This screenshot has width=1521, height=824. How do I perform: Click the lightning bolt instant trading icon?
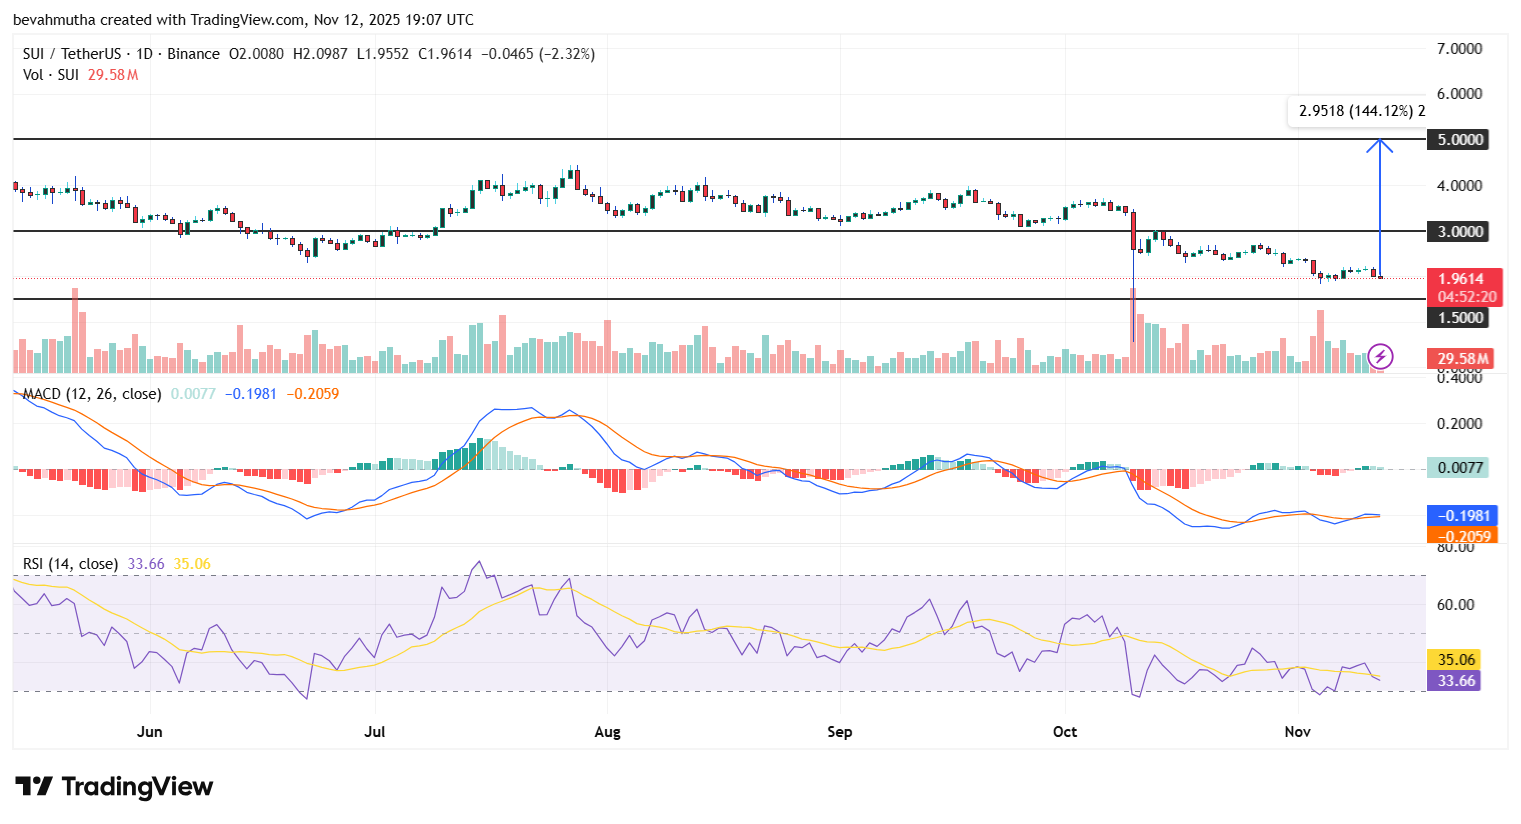1381,356
